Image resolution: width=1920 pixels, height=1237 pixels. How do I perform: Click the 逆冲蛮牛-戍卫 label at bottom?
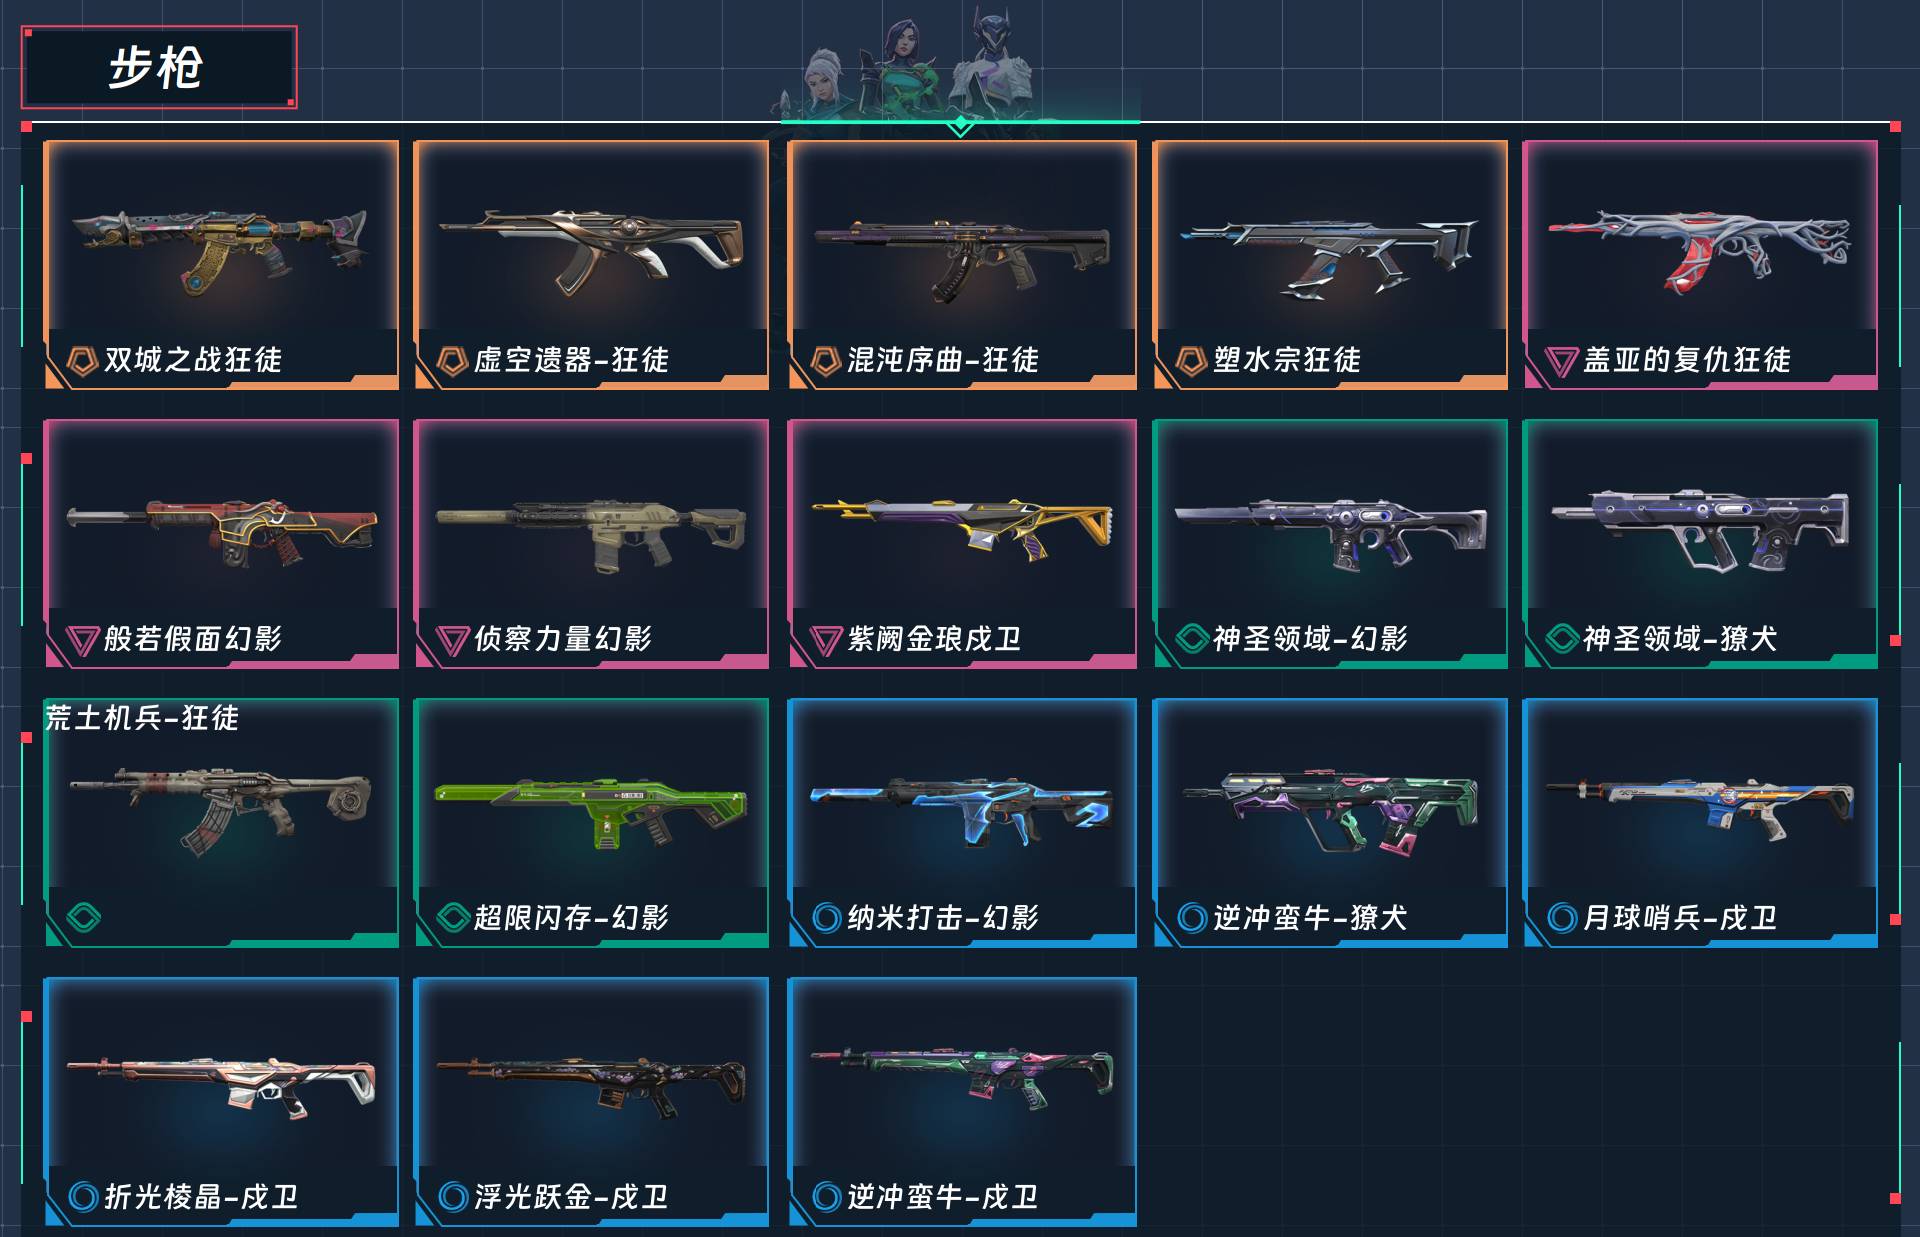coord(942,1196)
